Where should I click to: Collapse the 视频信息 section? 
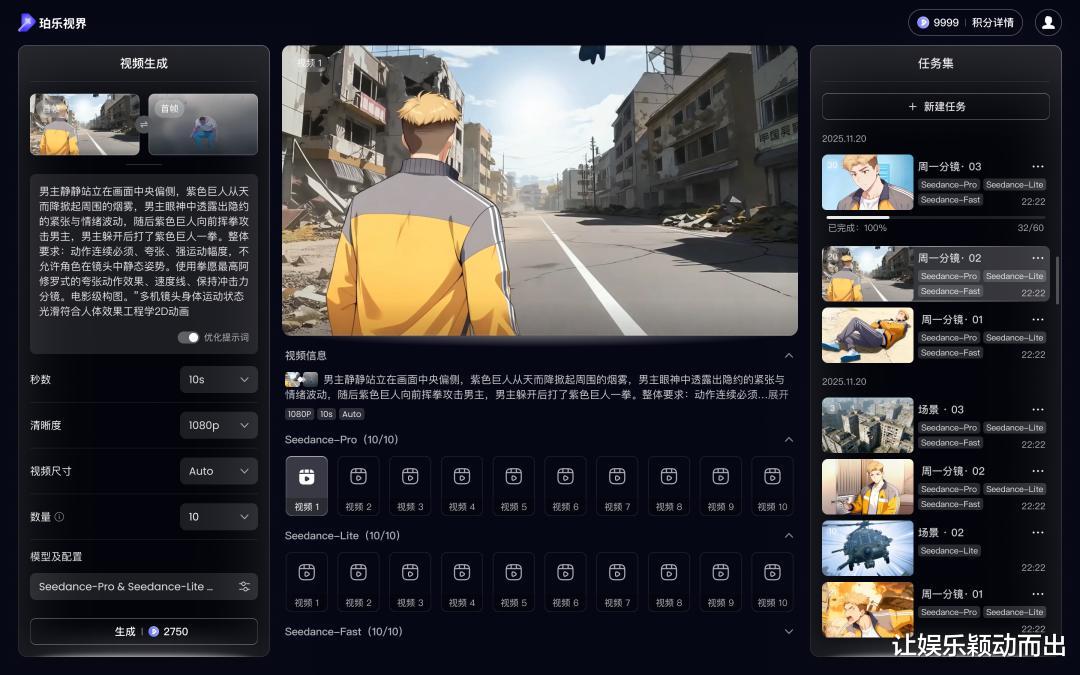pyautogui.click(x=789, y=355)
